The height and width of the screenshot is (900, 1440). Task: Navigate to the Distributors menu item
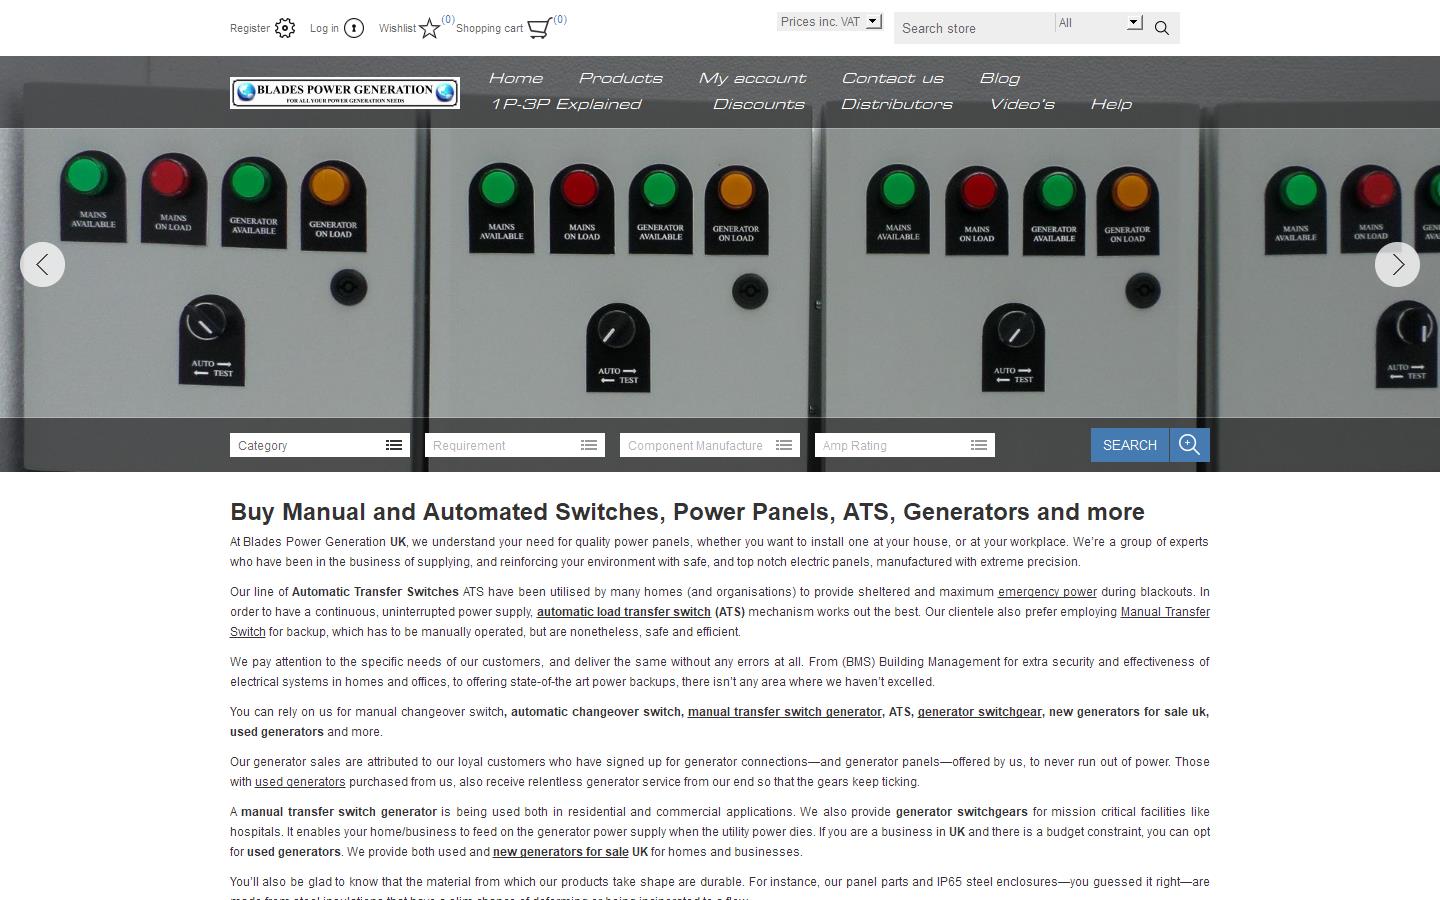(x=897, y=104)
